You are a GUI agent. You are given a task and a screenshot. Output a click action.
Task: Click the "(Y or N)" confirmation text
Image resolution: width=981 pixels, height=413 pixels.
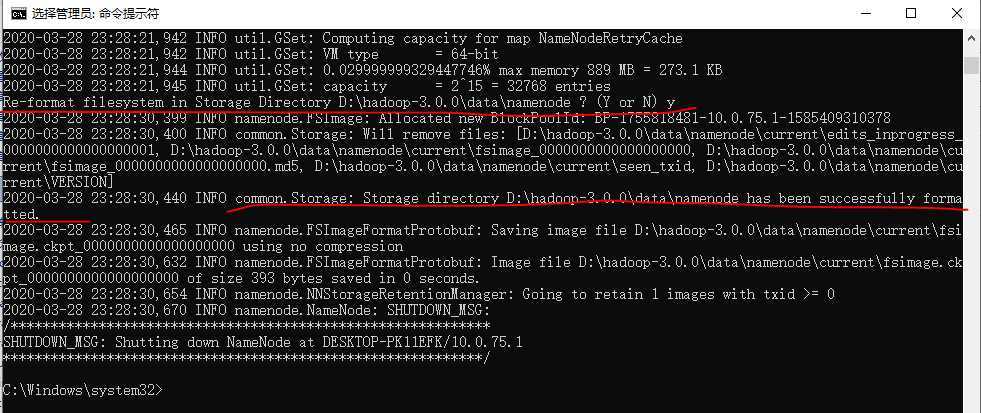pos(608,102)
